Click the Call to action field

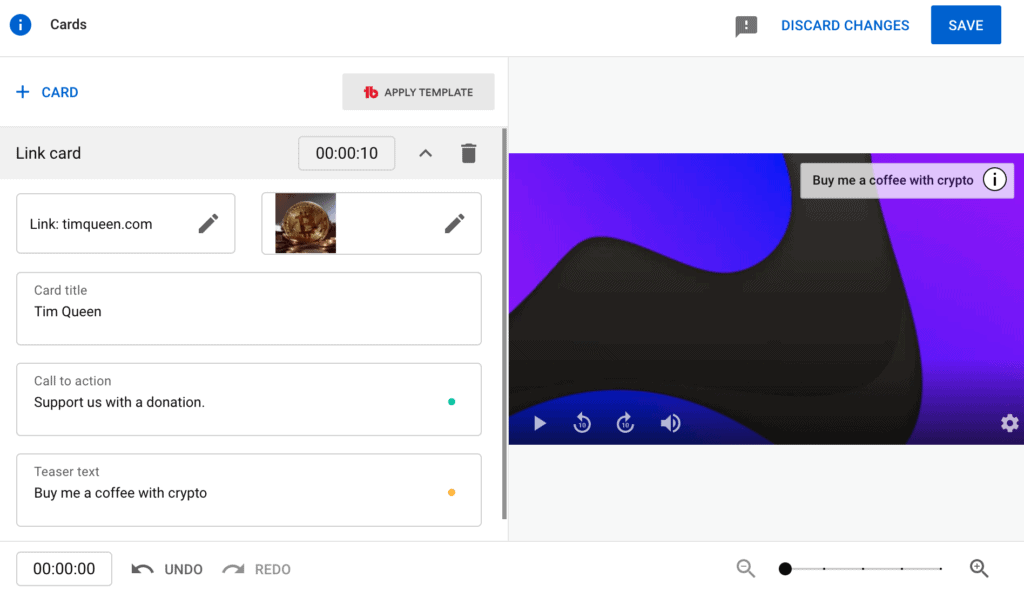pos(249,399)
